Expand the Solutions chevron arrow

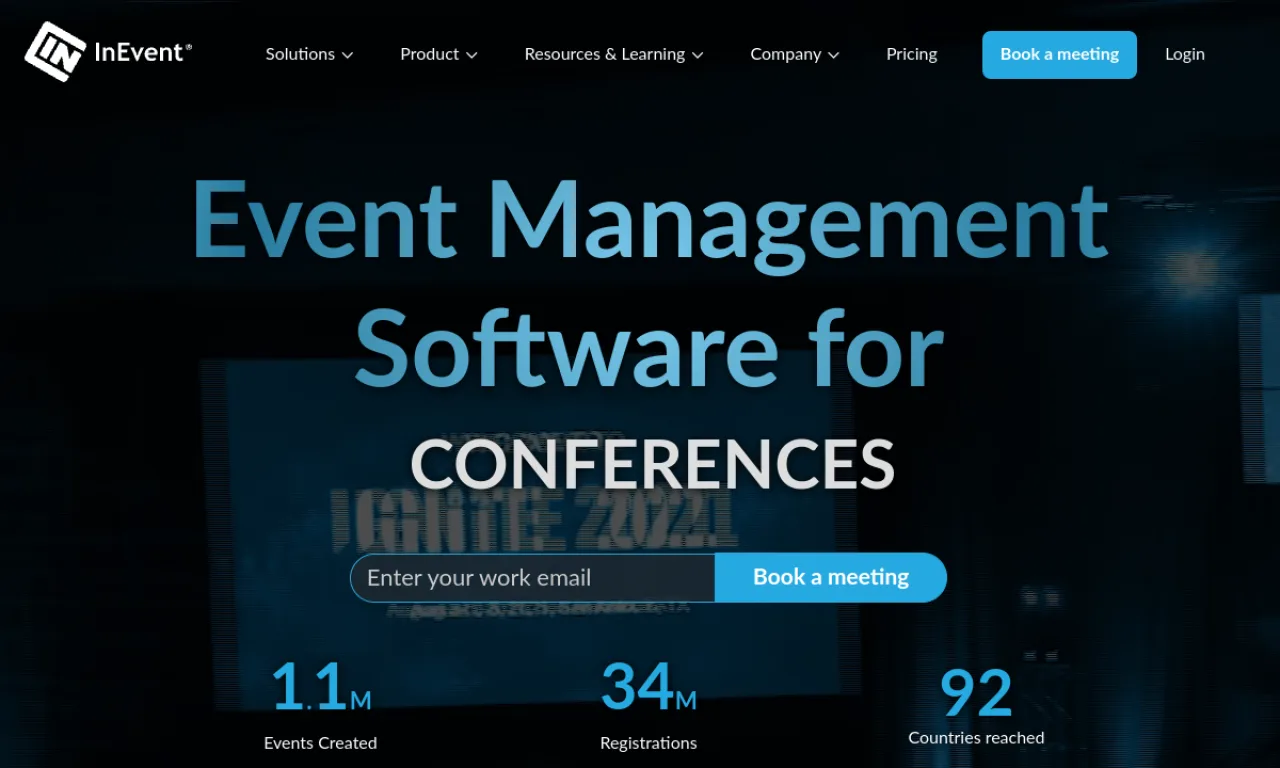coord(347,55)
